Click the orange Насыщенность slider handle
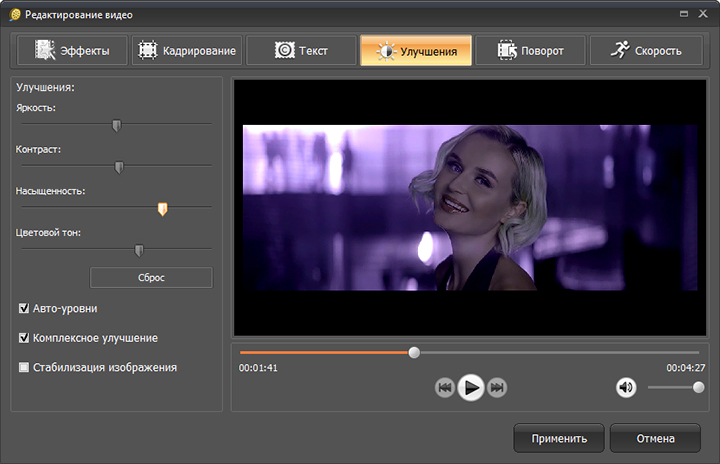 [163, 209]
